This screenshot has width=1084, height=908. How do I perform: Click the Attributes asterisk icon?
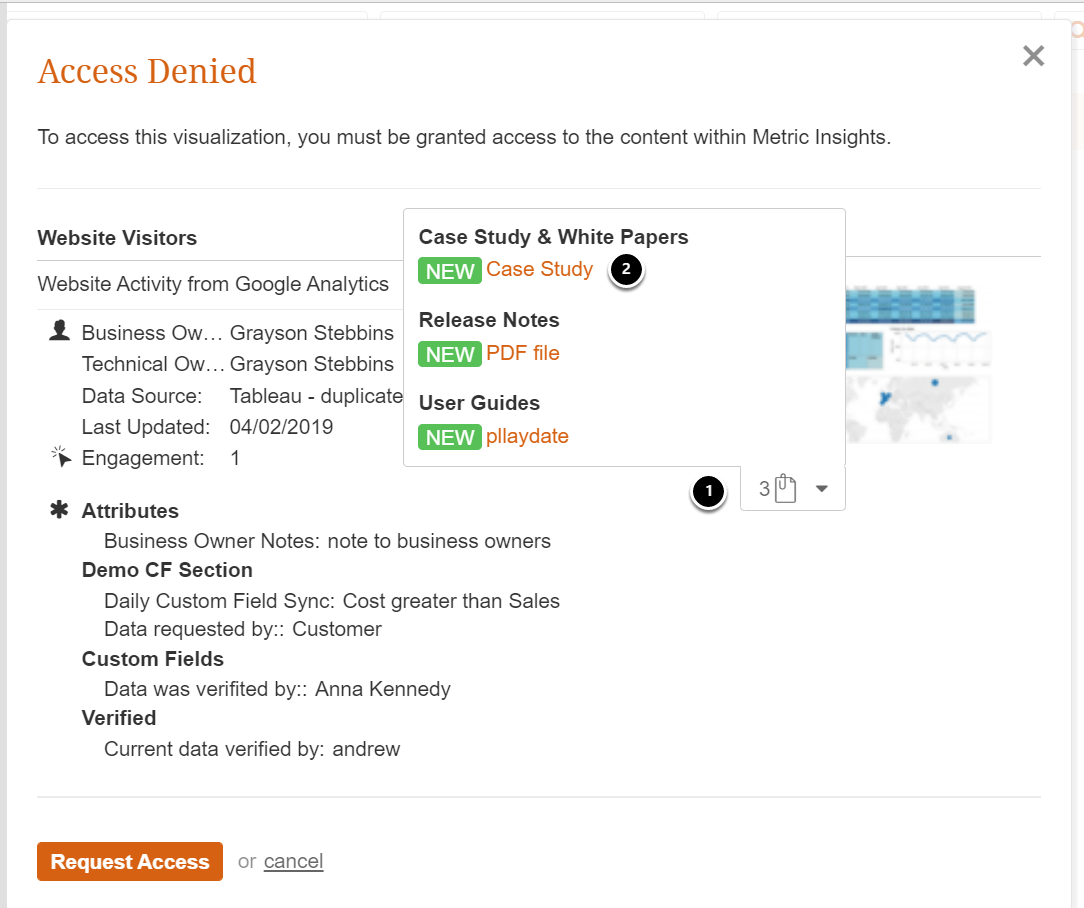pyautogui.click(x=59, y=511)
